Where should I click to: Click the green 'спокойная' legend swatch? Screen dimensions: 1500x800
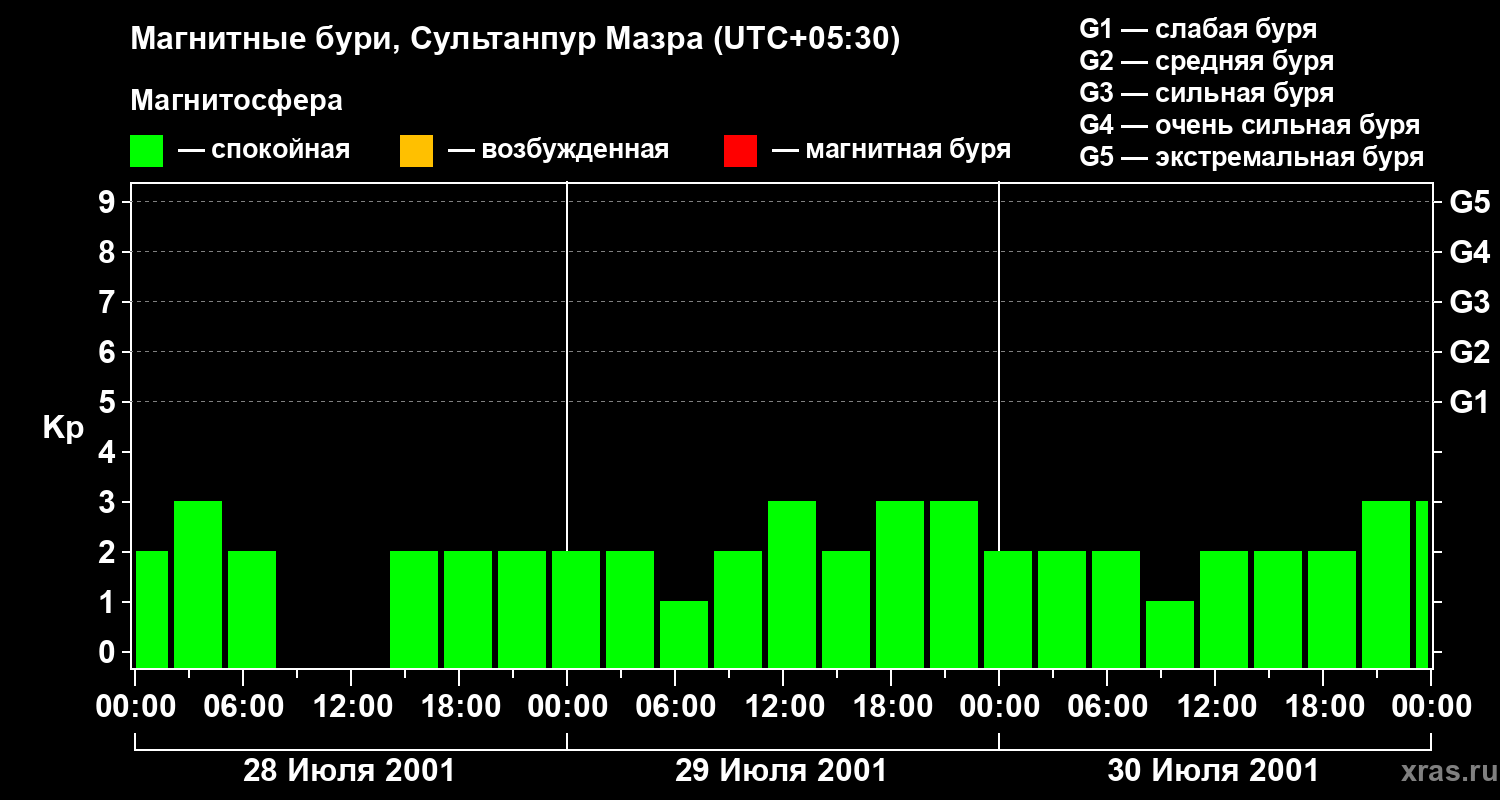[x=147, y=151]
